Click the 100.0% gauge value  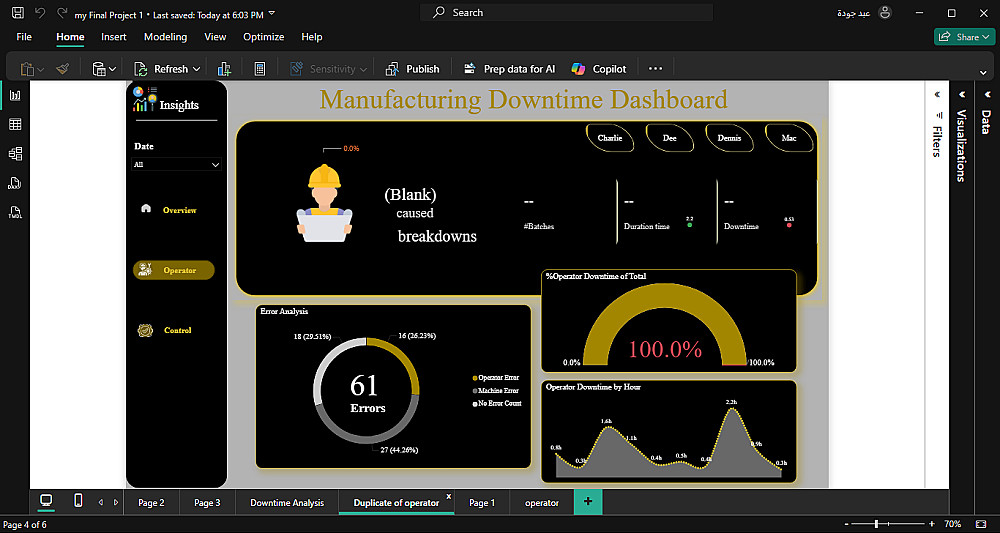665,349
